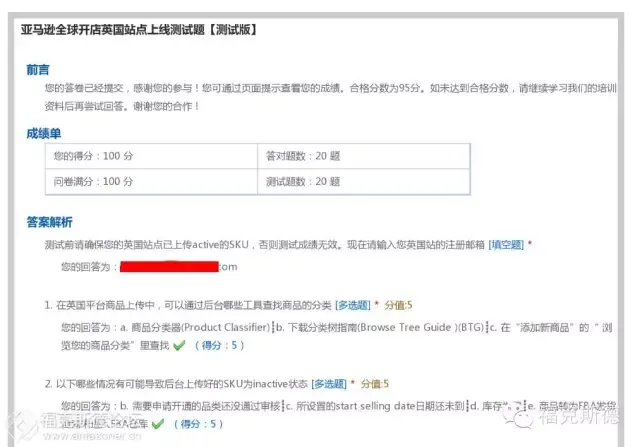The width and height of the screenshot is (640, 447).
Task: Click the preface sentence mentioning 合格分数为95分
Action: 385,88
